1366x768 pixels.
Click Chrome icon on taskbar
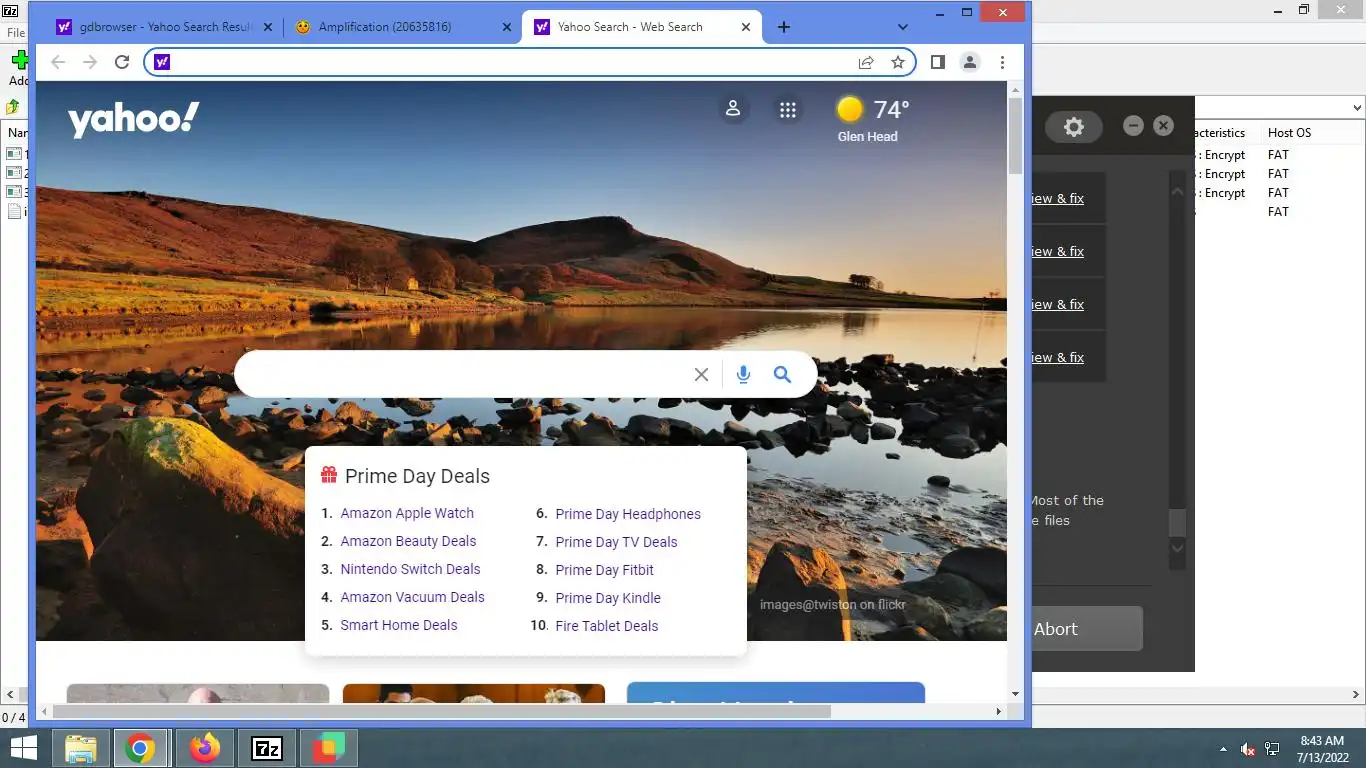pyautogui.click(x=140, y=748)
